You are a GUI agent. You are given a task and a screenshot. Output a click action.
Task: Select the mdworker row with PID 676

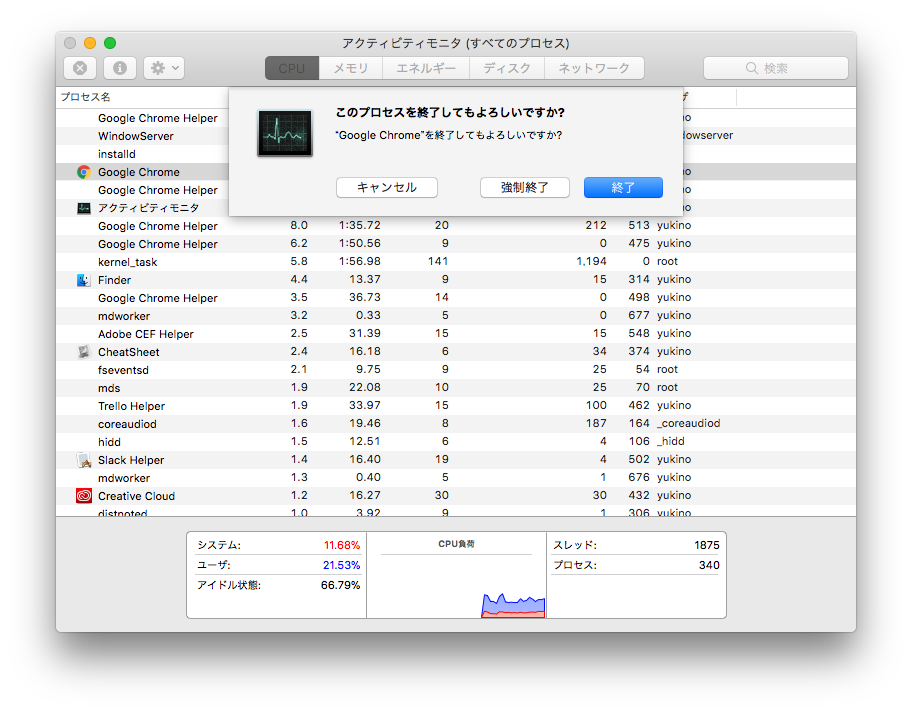coord(456,478)
